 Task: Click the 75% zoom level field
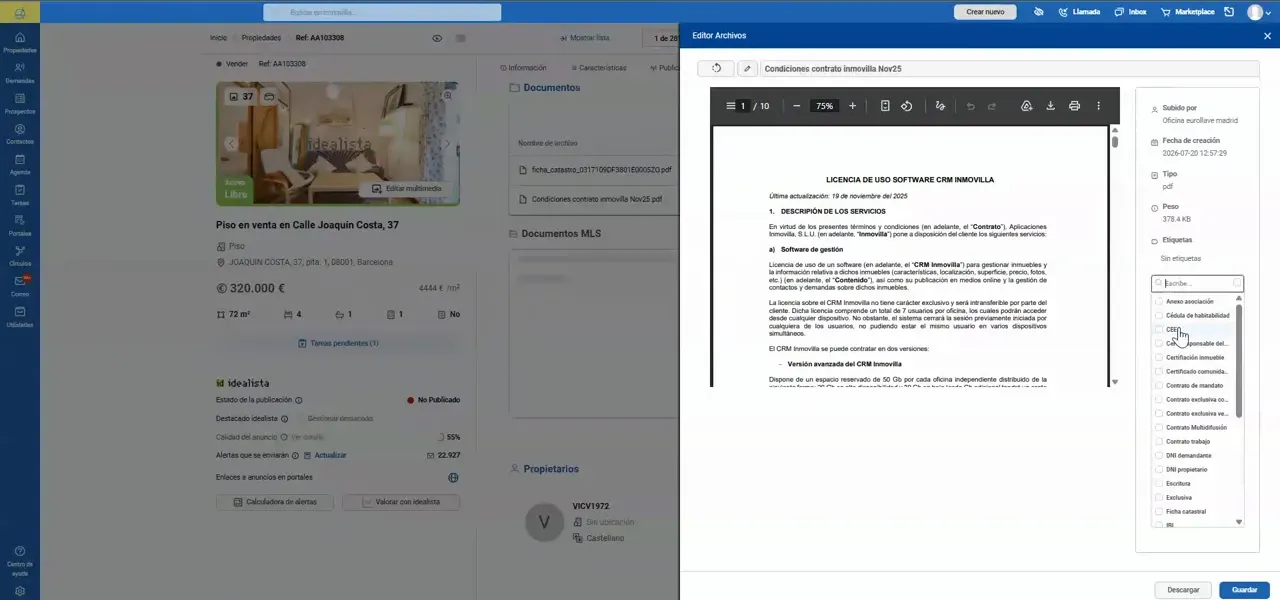point(824,106)
